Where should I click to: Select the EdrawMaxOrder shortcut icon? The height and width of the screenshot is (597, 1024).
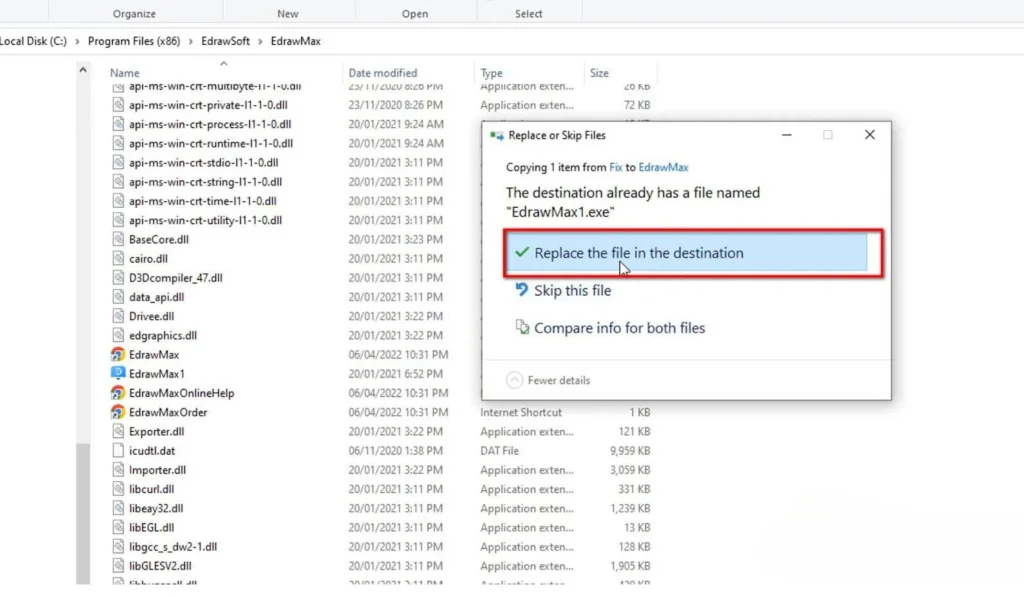(x=118, y=412)
